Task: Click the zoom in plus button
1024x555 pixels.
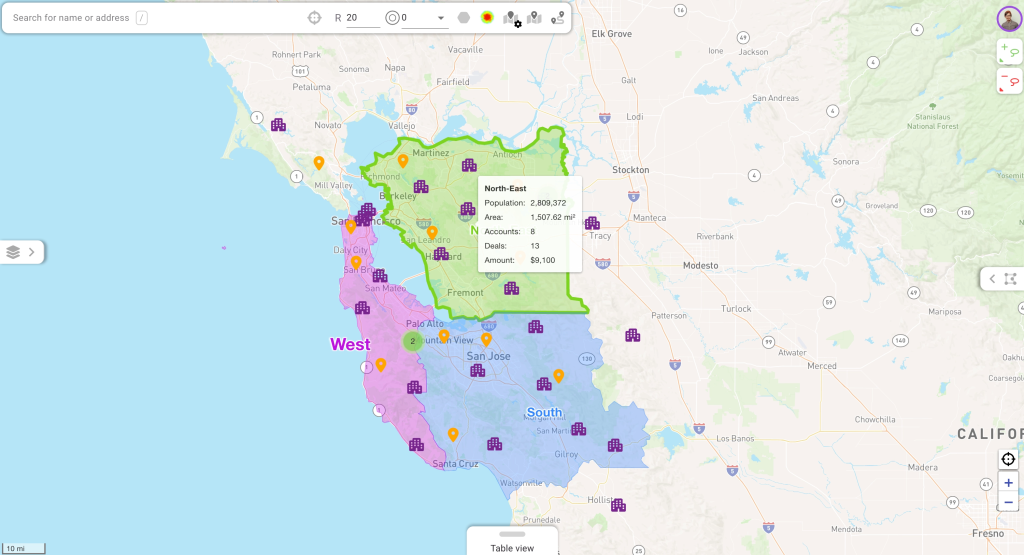Action: (1008, 482)
